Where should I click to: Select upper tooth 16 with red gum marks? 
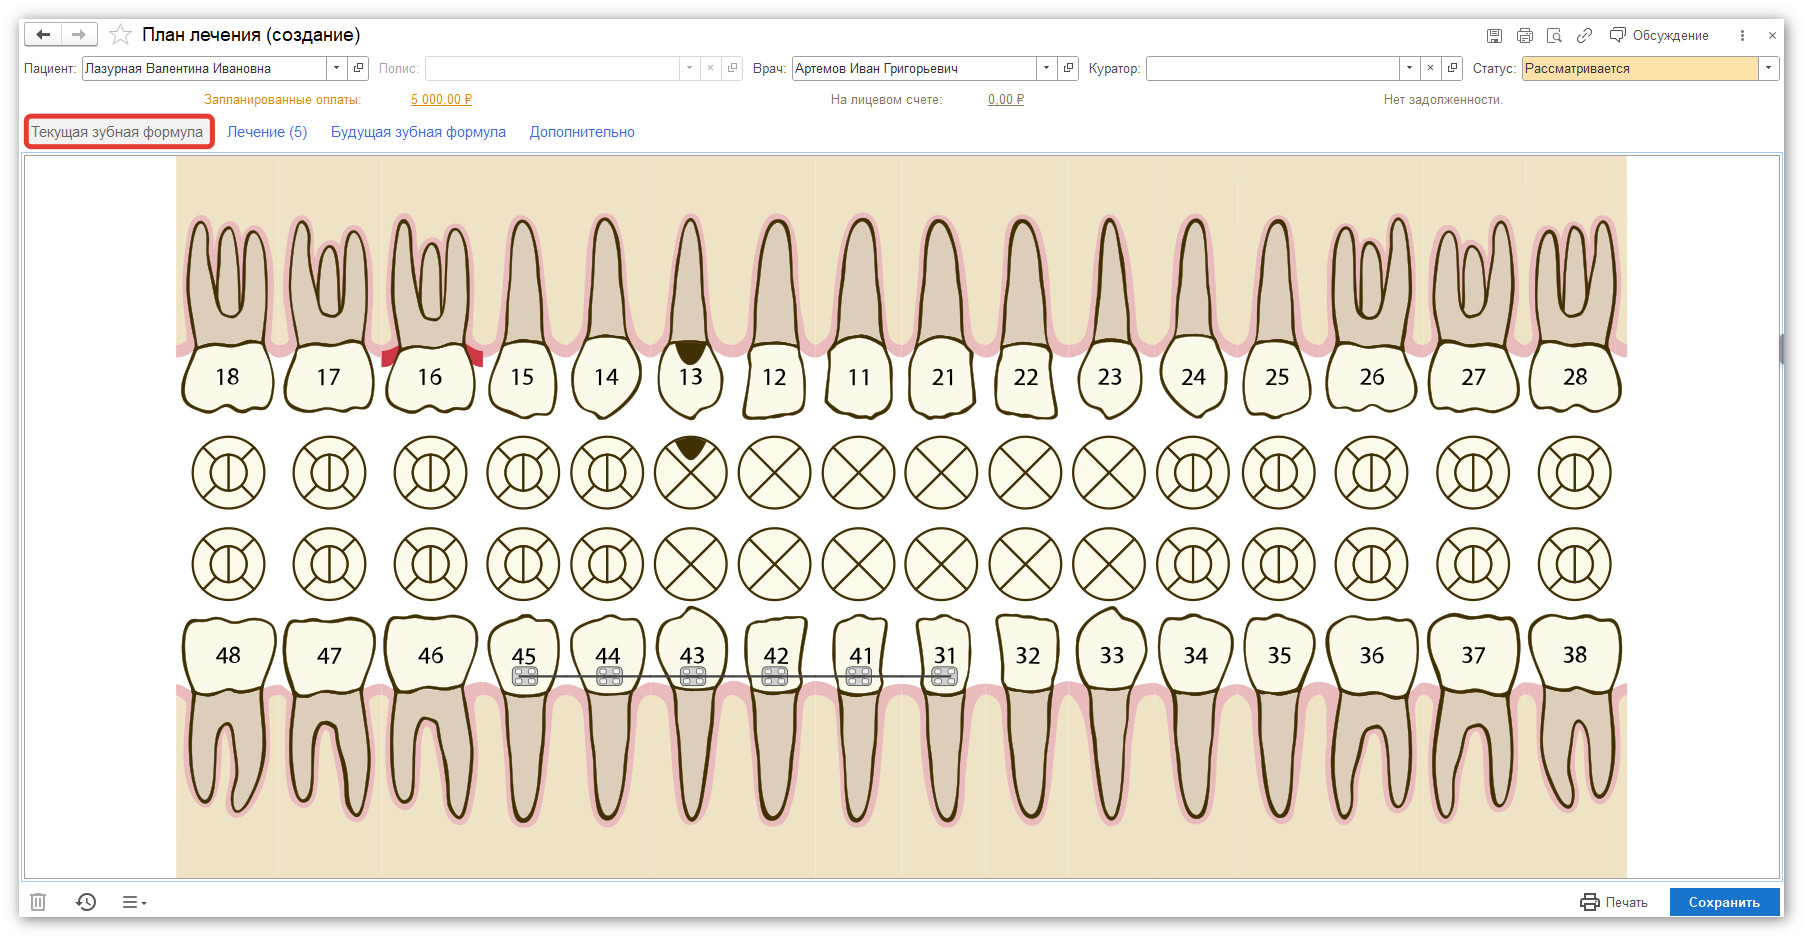[x=431, y=315]
